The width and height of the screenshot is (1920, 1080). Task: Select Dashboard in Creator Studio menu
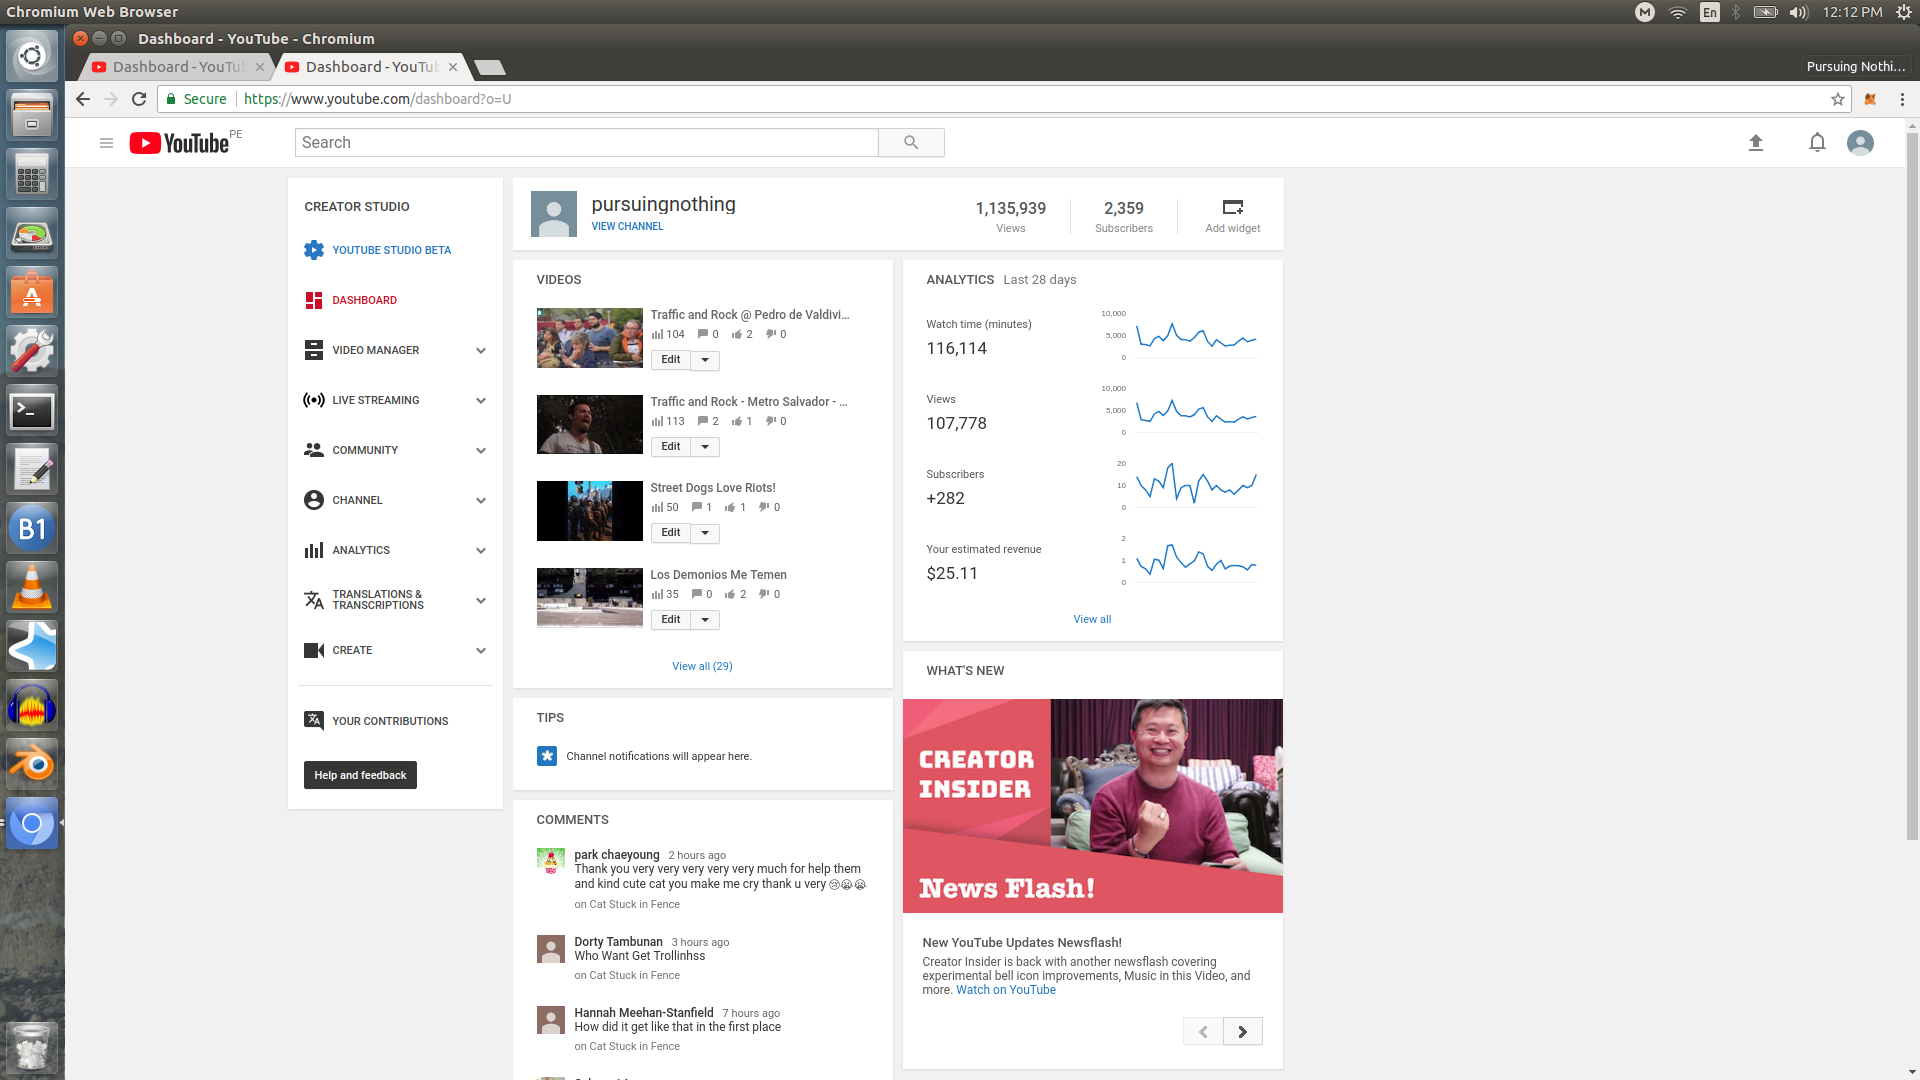click(x=364, y=300)
